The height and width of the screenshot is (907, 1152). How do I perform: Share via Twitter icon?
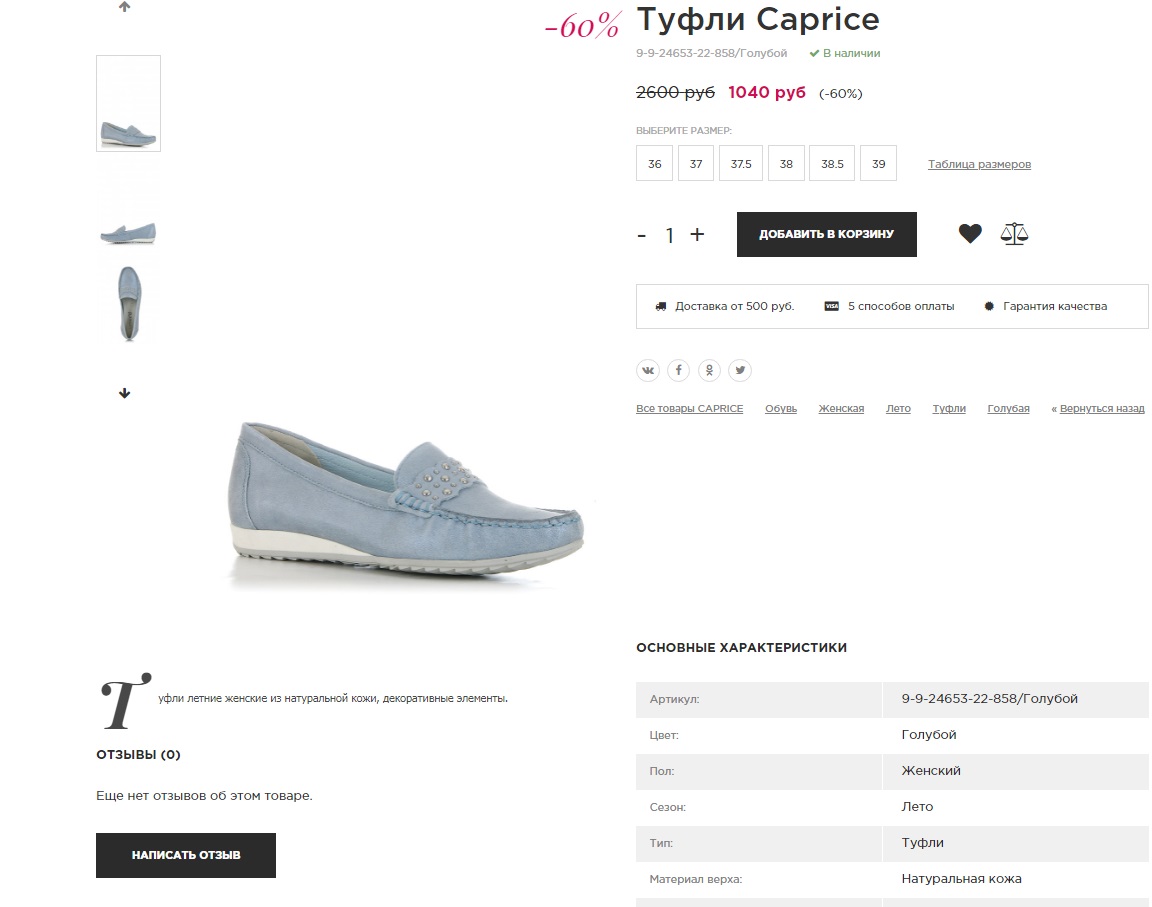741,370
